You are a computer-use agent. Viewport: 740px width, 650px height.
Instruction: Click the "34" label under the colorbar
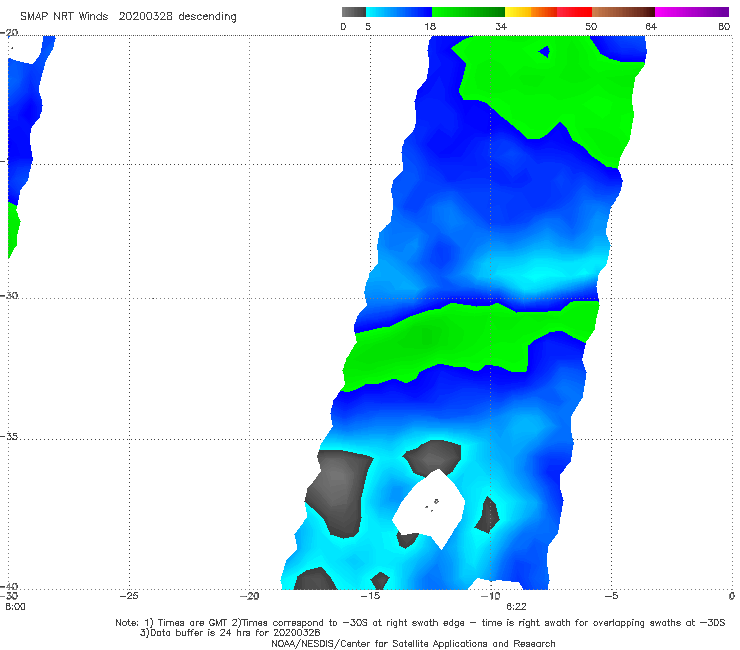(501, 27)
